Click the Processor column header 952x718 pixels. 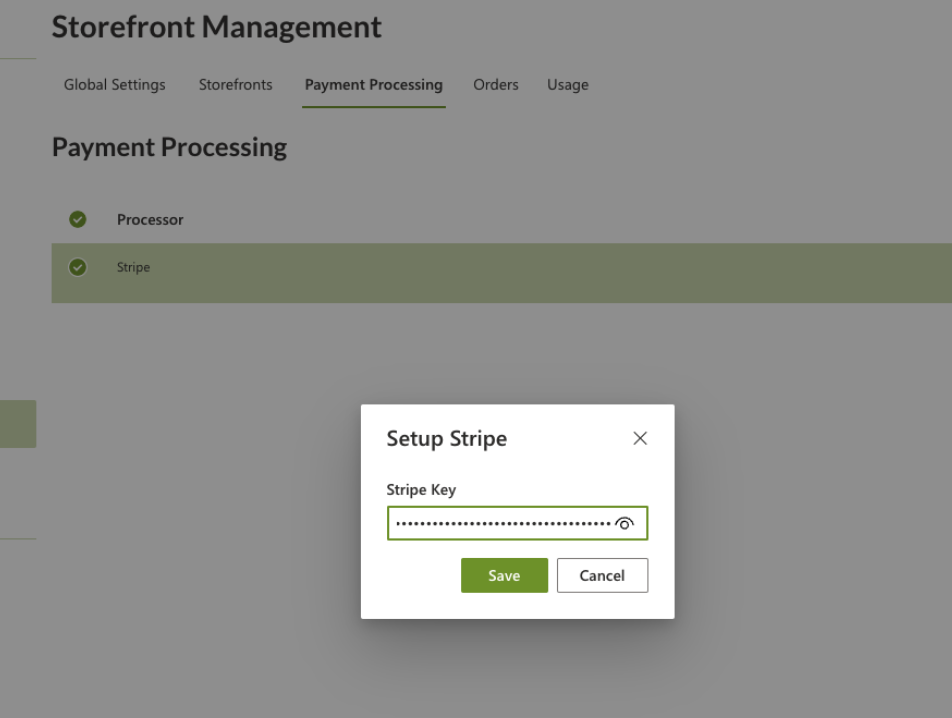pyautogui.click(x=150, y=220)
